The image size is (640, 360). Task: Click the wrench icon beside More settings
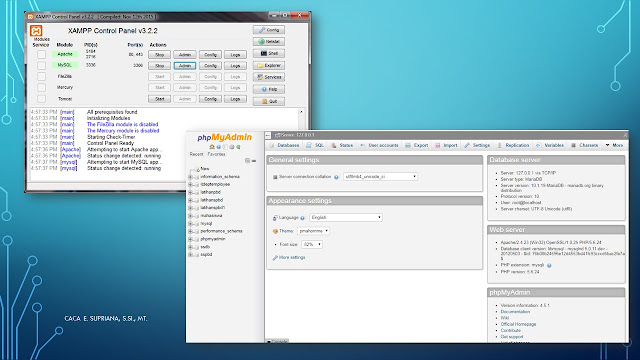[x=275, y=258]
